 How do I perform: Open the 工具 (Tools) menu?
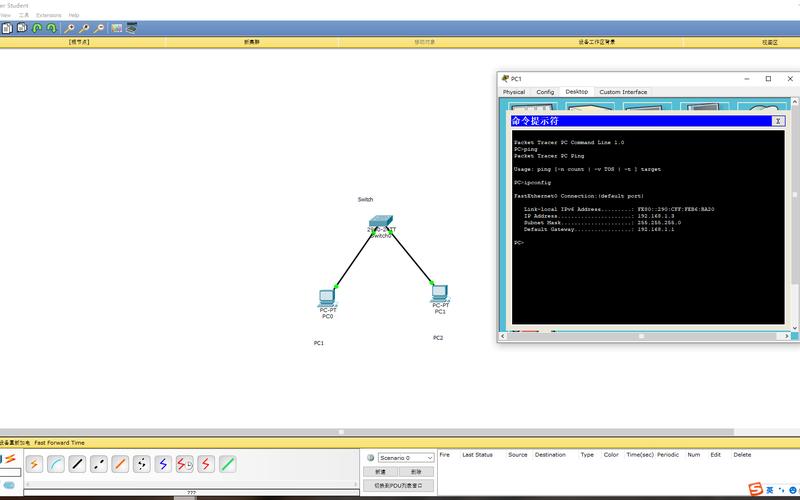(x=24, y=15)
